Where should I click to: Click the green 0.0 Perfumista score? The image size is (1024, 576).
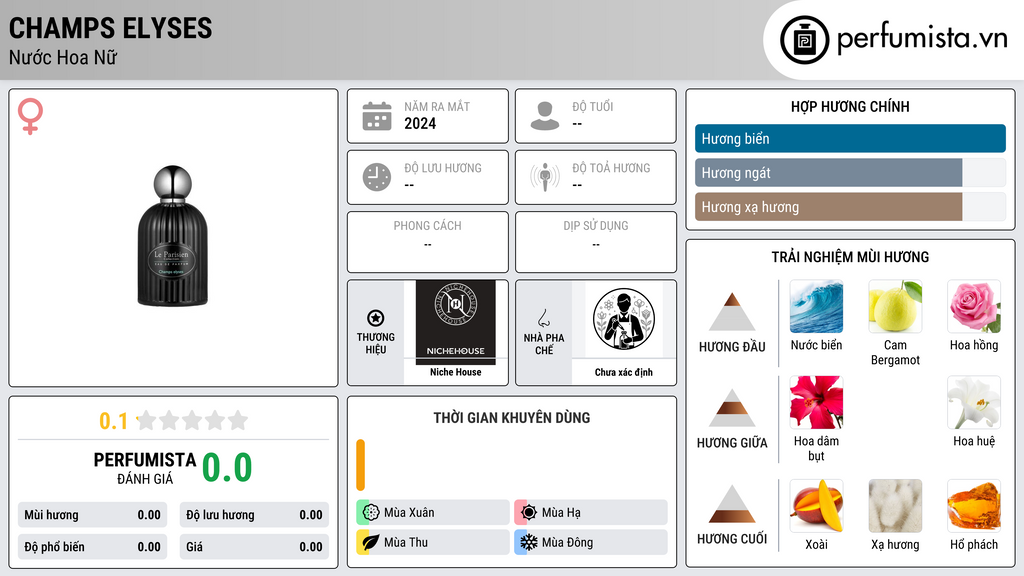(x=227, y=468)
